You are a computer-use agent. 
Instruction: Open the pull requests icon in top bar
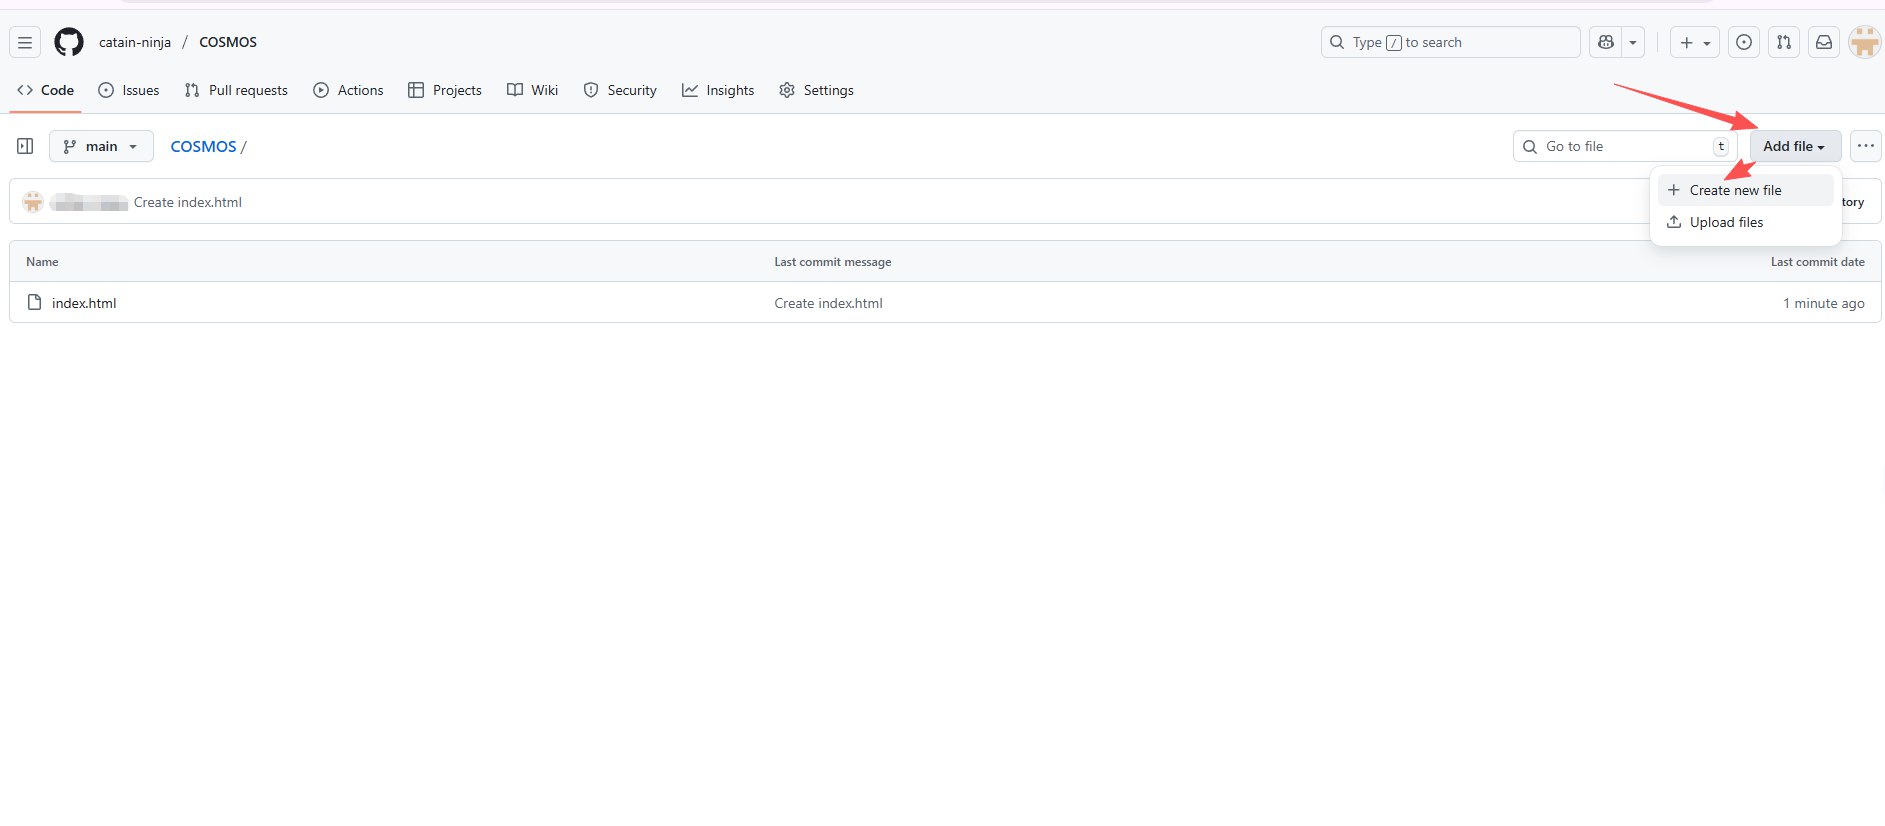[x=1784, y=42]
